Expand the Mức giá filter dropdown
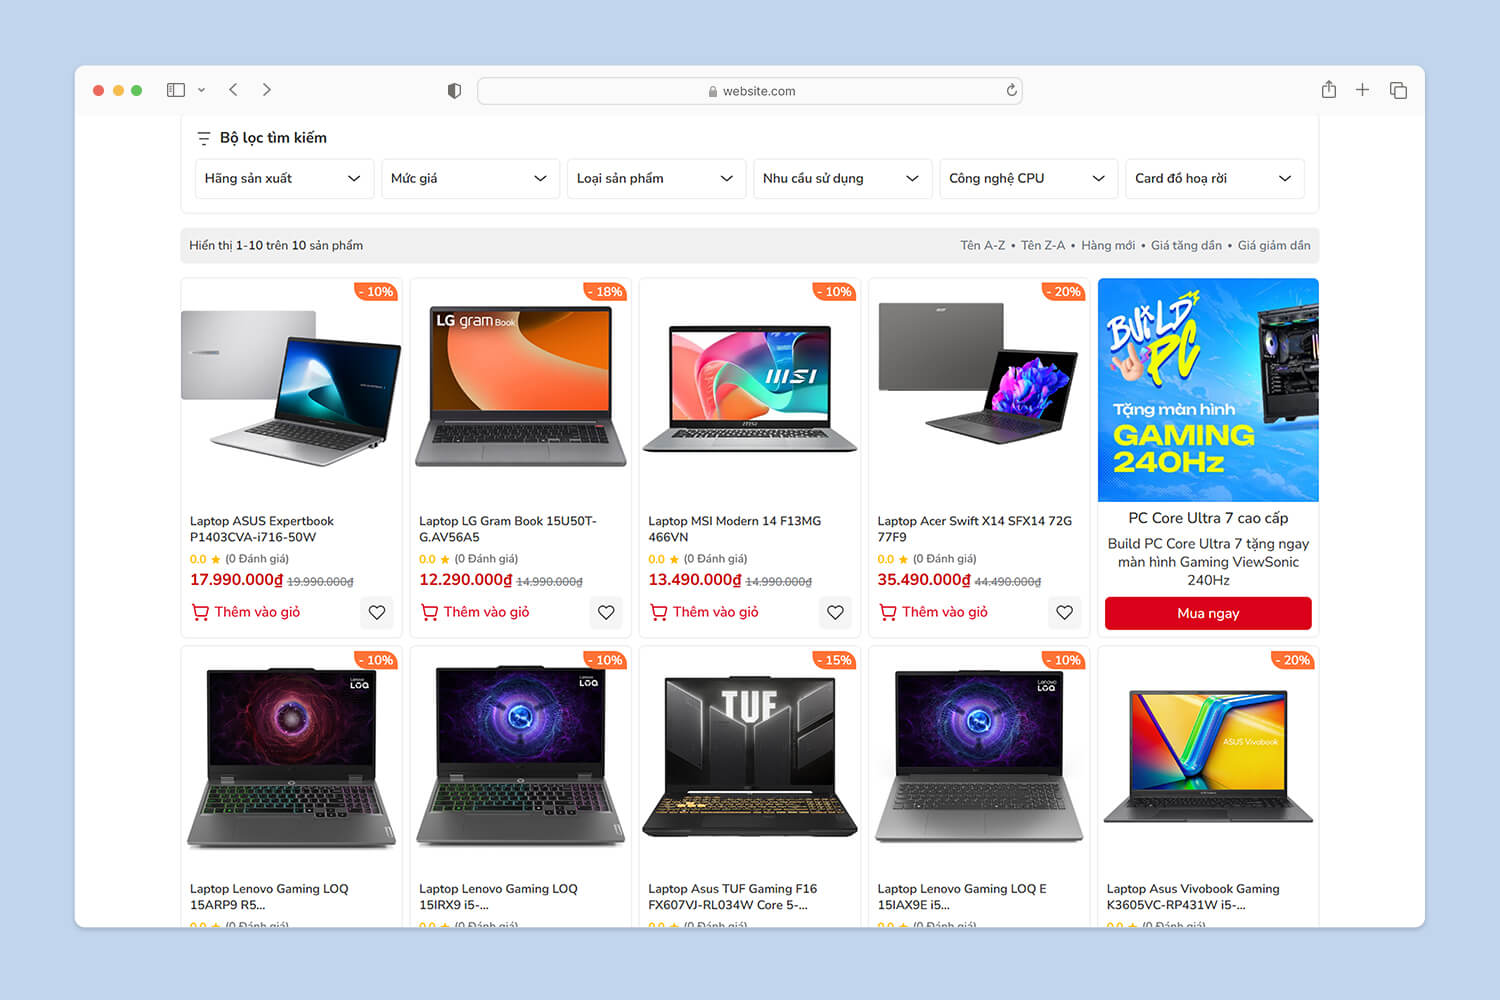 (470, 179)
